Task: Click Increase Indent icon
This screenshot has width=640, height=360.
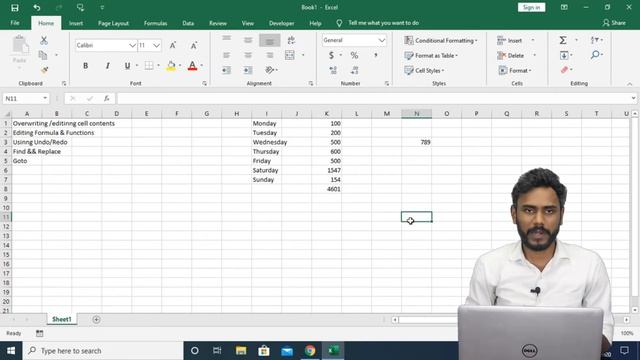Action: pyautogui.click(x=248, y=70)
